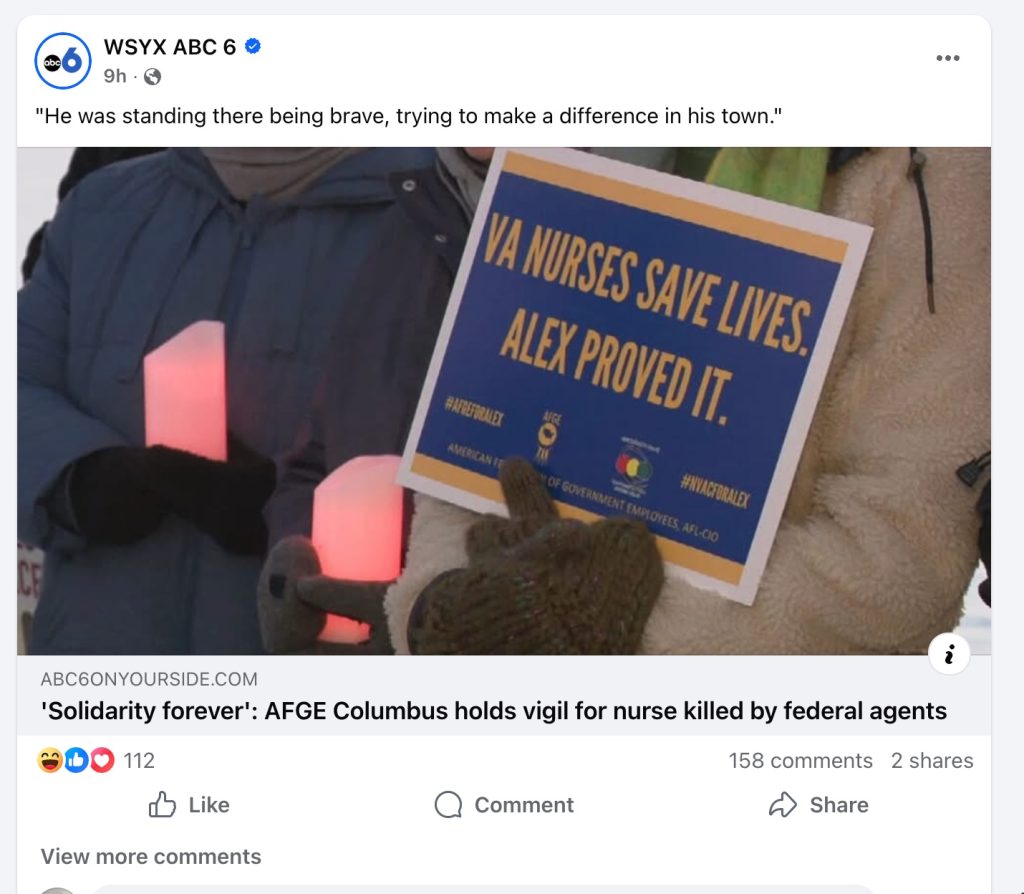Open the link info 'i' icon
Viewport: 1024px width, 894px height.
pyautogui.click(x=949, y=654)
